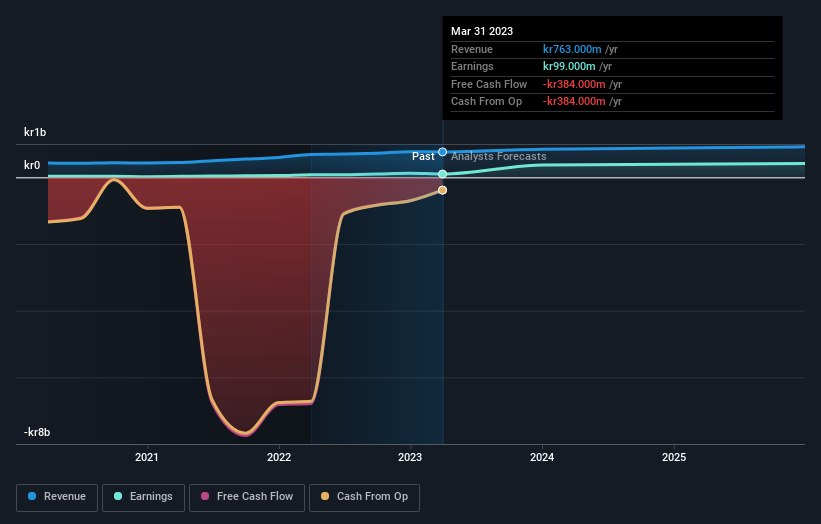The width and height of the screenshot is (821, 524).
Task: Click the Earnings label in tooltip
Action: [x=472, y=66]
